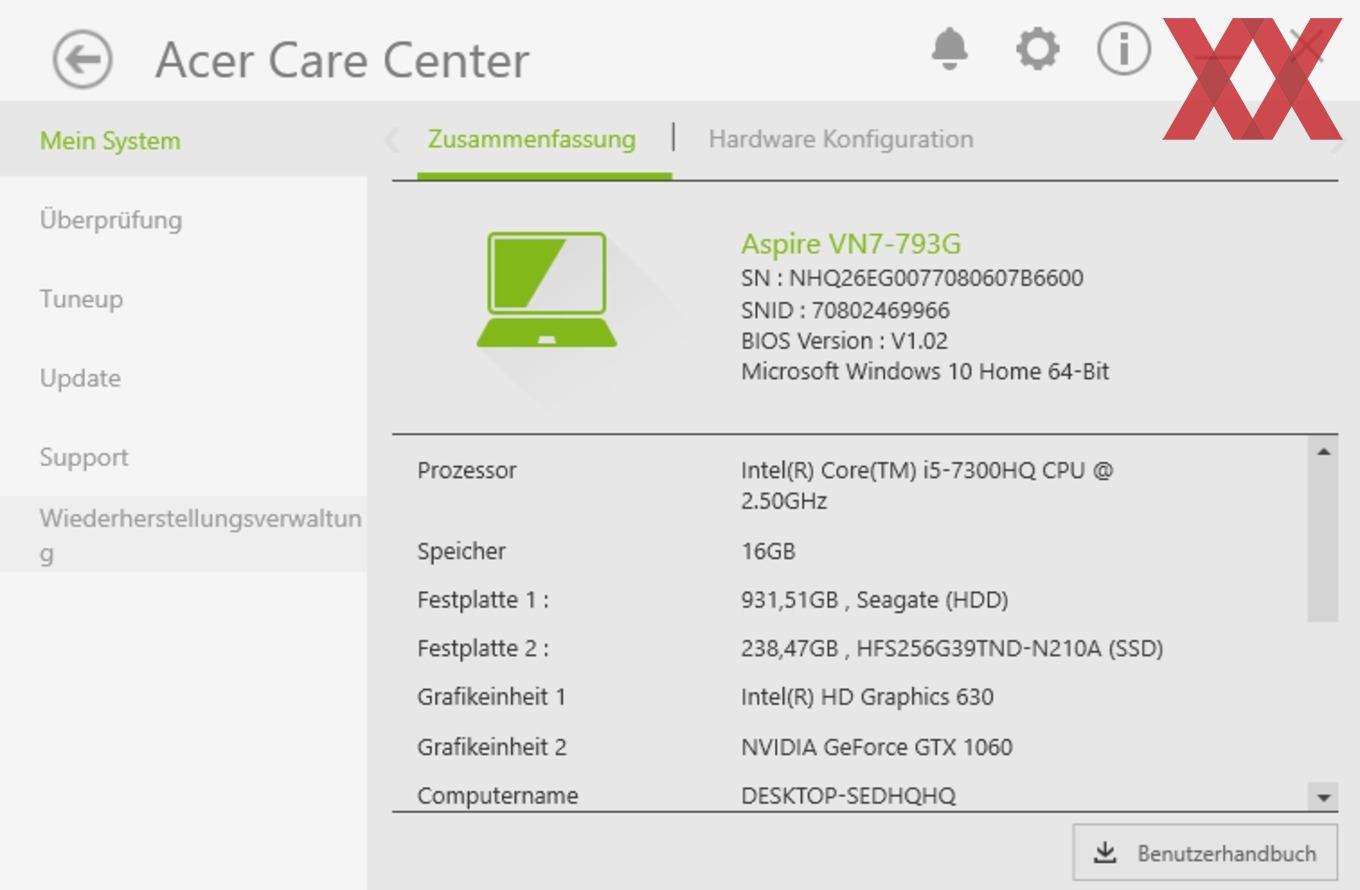Go to the Update section

[x=183, y=378]
